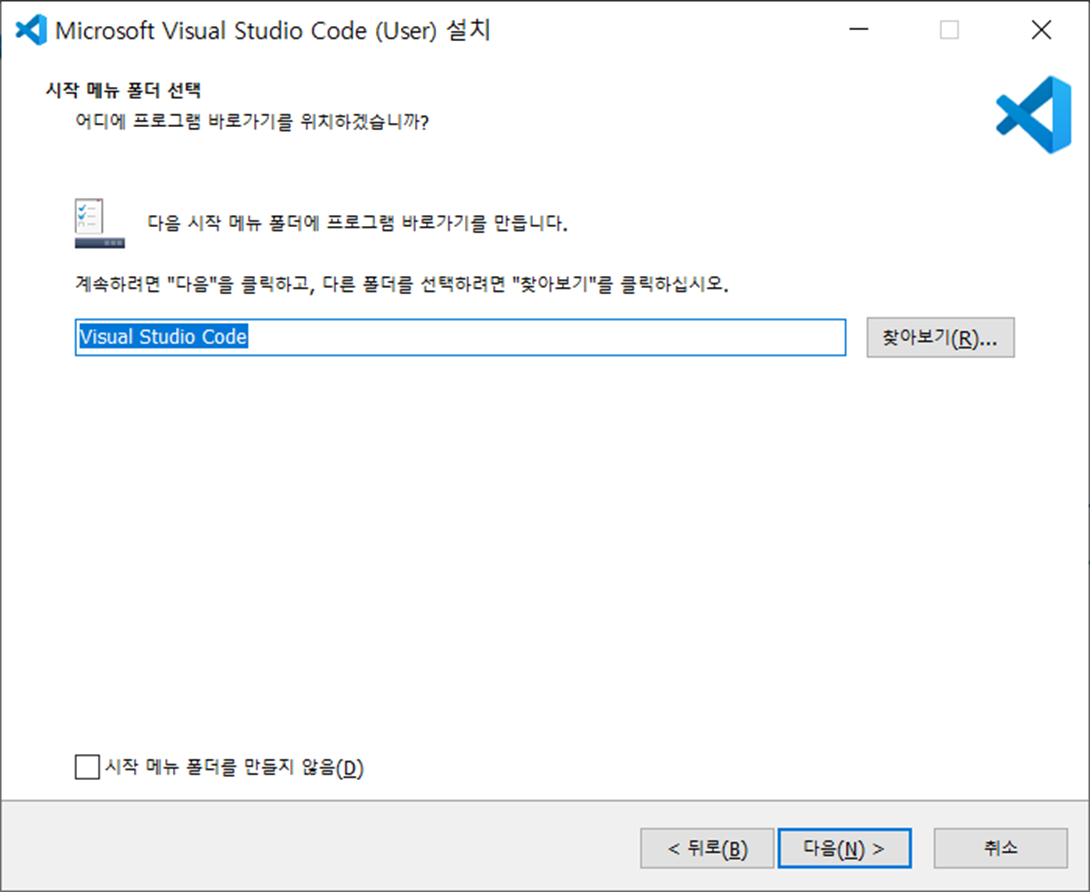Click the heading '시작 메뉴 폴더 선택'
Viewport: 1090px width, 892px height.
pos(123,90)
